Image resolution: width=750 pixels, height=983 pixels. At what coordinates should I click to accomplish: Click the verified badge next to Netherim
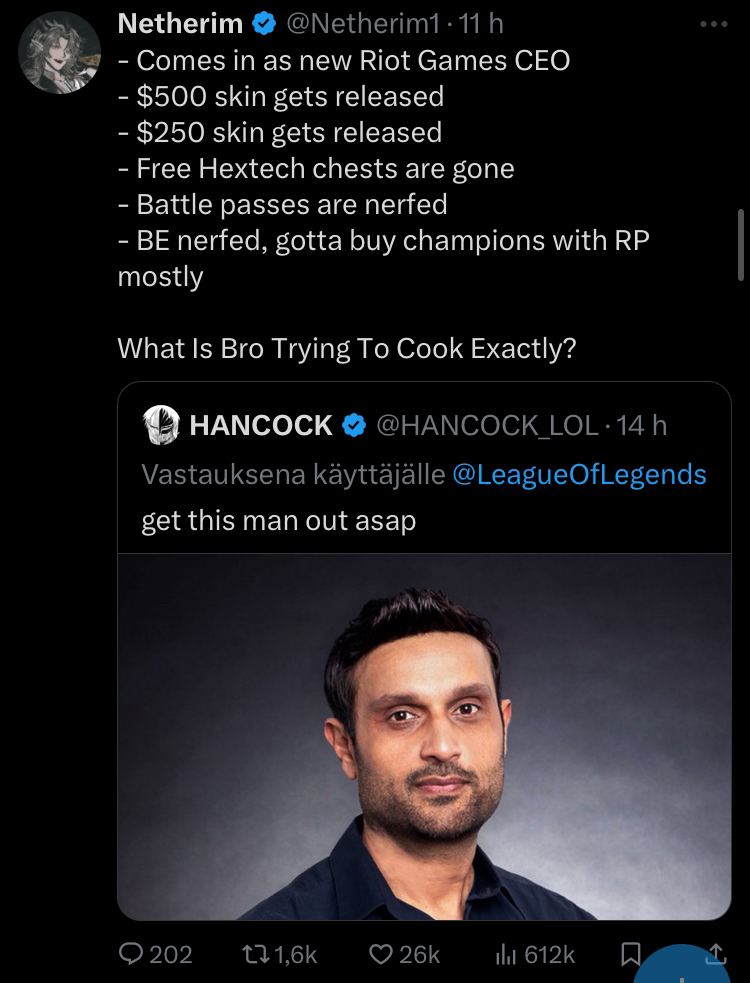click(x=265, y=24)
